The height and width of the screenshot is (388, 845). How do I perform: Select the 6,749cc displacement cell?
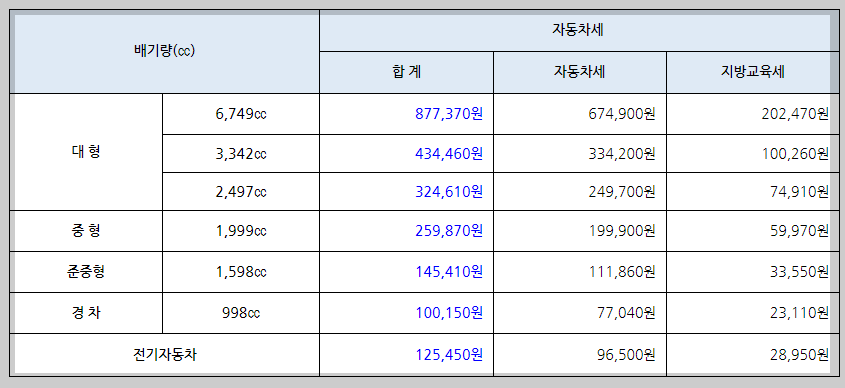pos(241,114)
